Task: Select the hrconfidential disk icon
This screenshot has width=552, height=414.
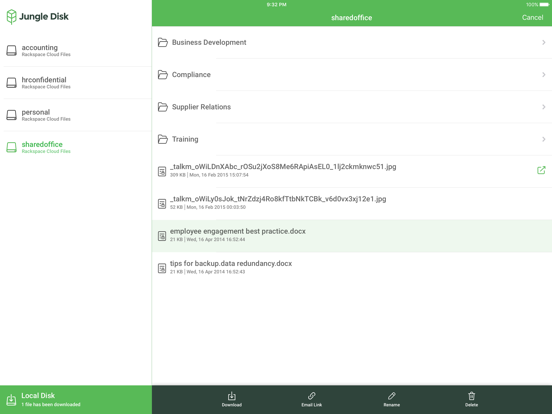Action: [x=11, y=83]
